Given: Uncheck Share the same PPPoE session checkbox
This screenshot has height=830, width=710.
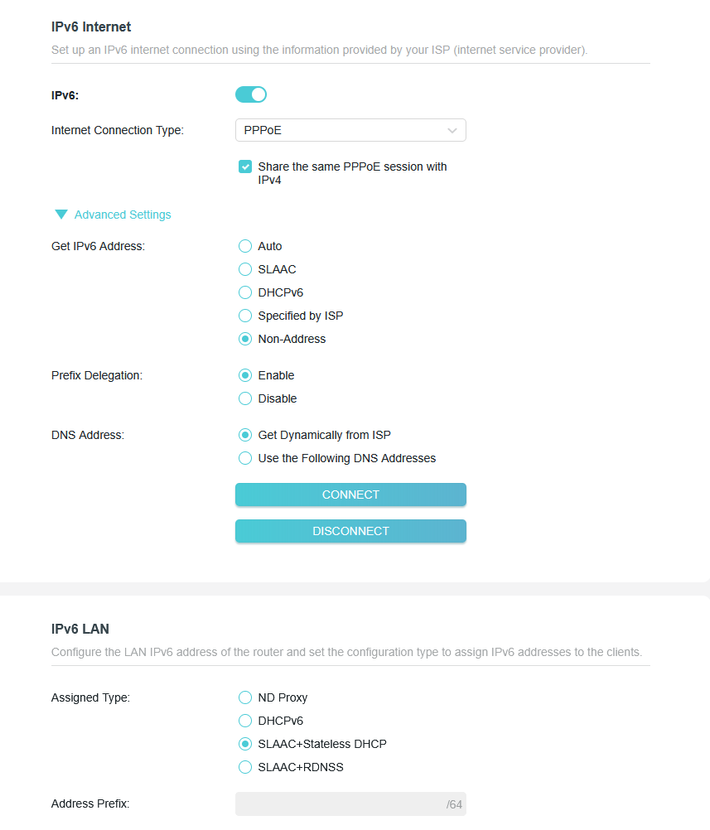Looking at the screenshot, I should [x=245, y=167].
